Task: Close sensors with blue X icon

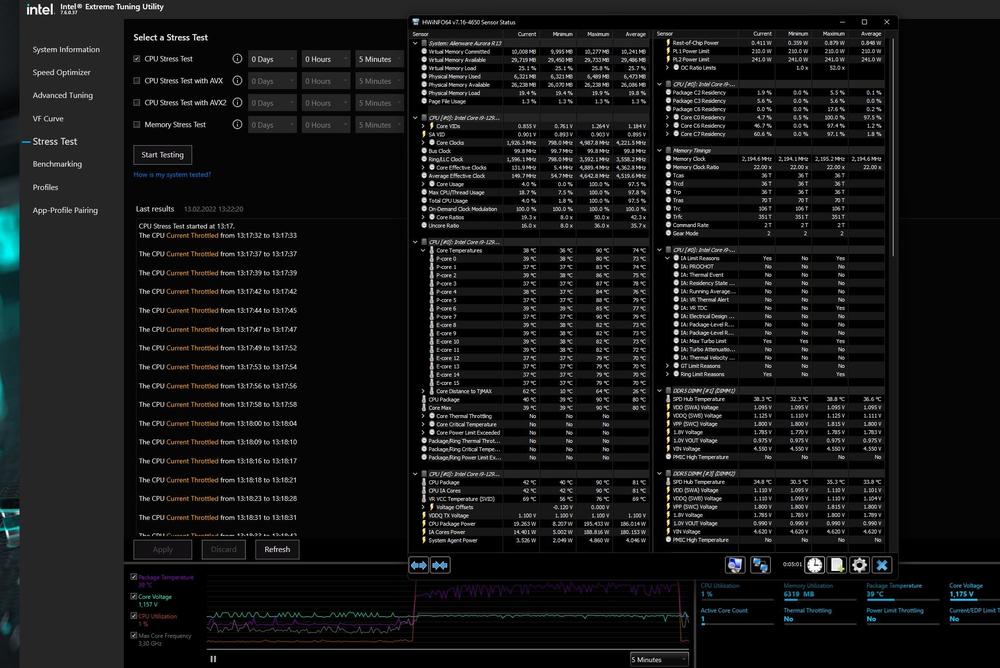Action: click(881, 565)
